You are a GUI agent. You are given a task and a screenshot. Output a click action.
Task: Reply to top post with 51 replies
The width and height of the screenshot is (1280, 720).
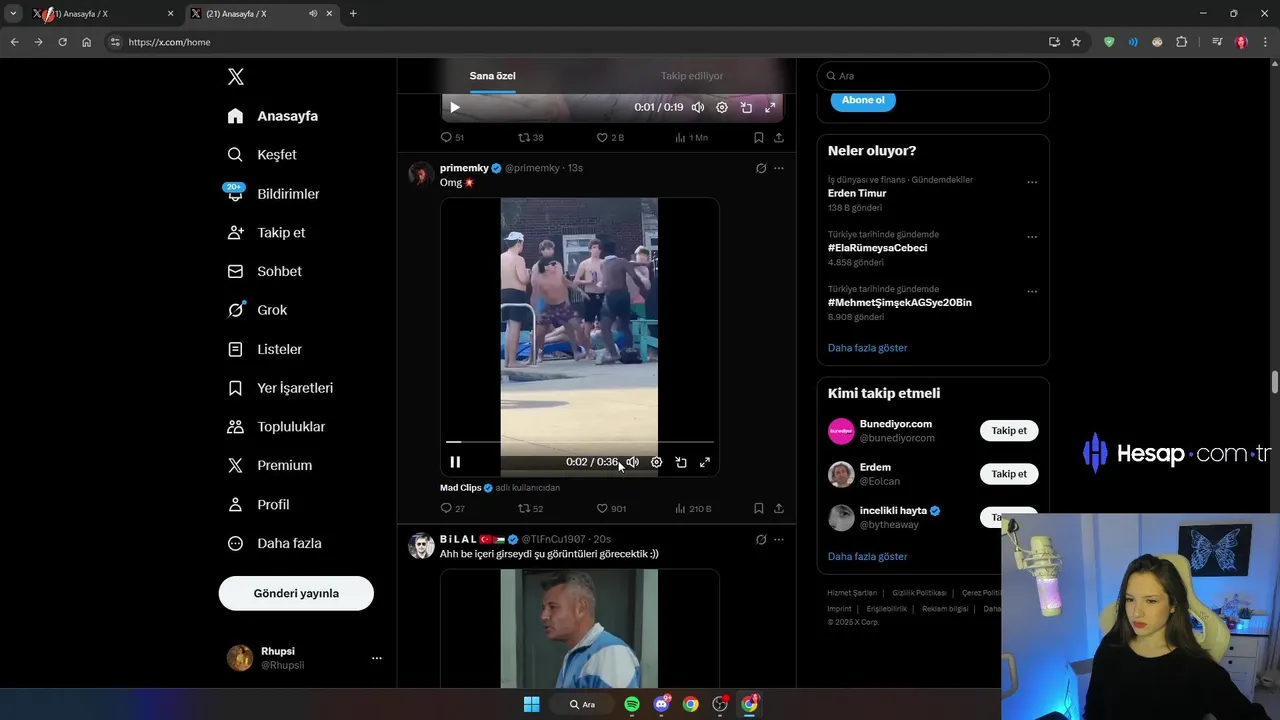pyautogui.click(x=452, y=137)
